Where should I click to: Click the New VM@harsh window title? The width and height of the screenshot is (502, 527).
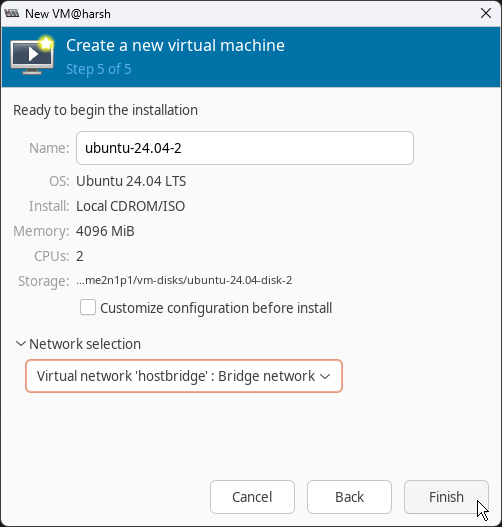click(x=68, y=14)
